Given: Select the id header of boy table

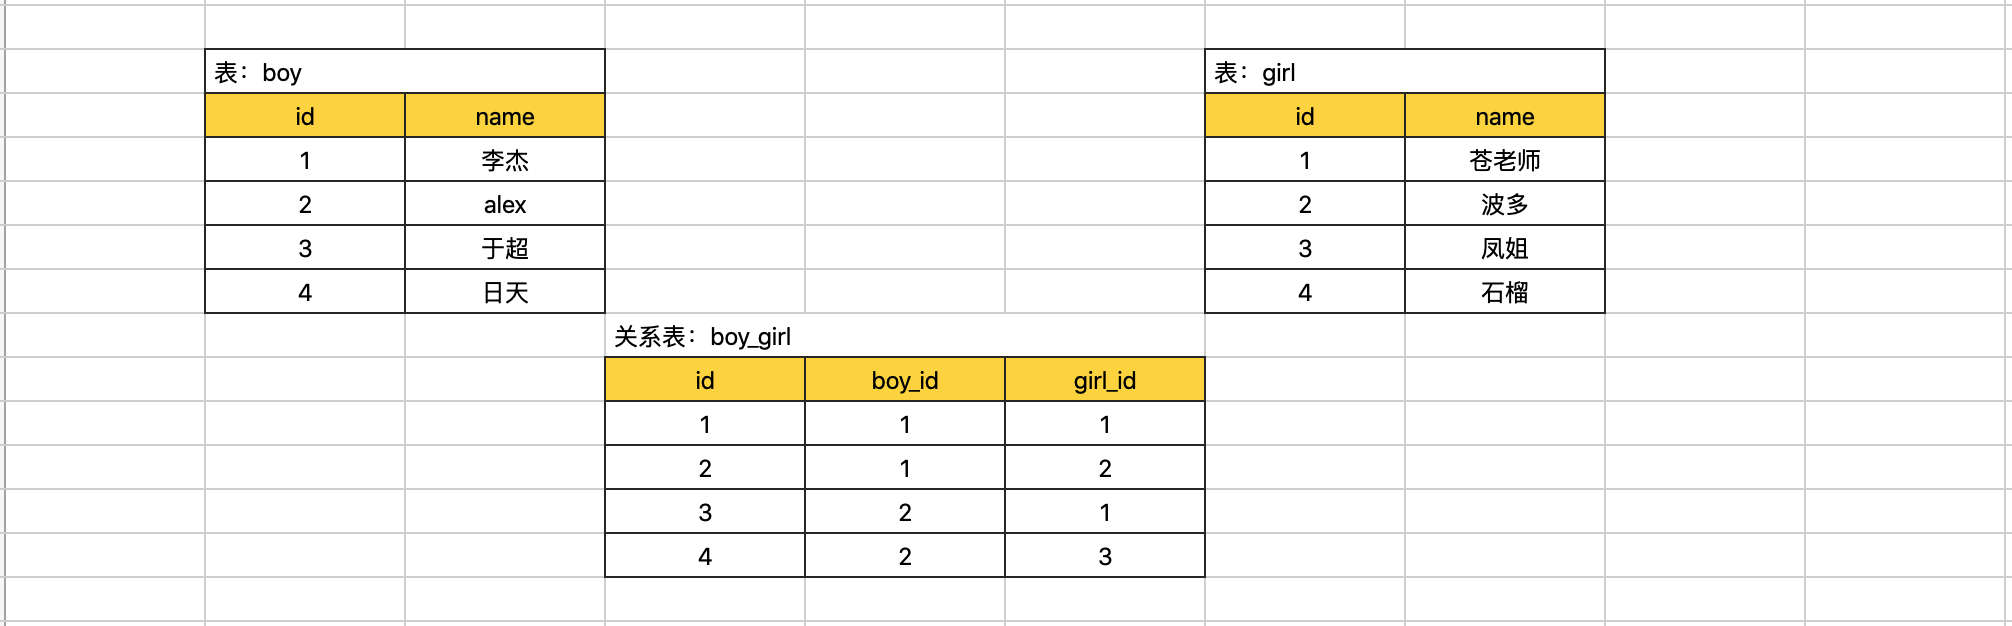Looking at the screenshot, I should tap(305, 116).
